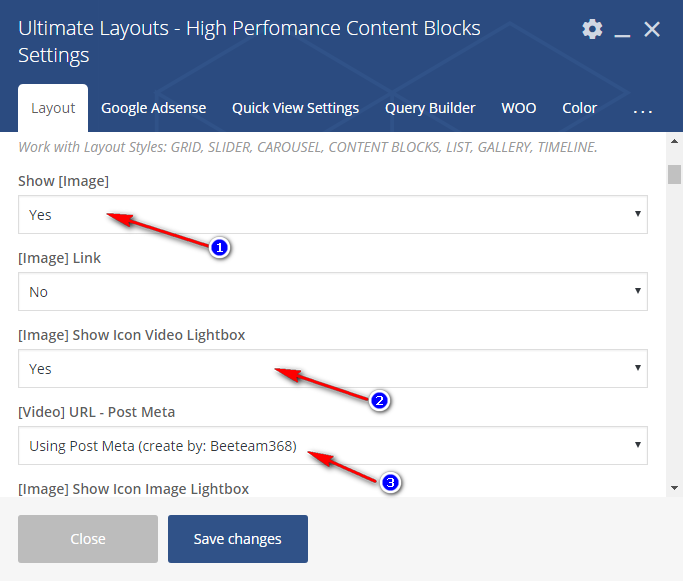Open the Google Adsense tab
Image resolution: width=683 pixels, height=581 pixels.
(153, 108)
